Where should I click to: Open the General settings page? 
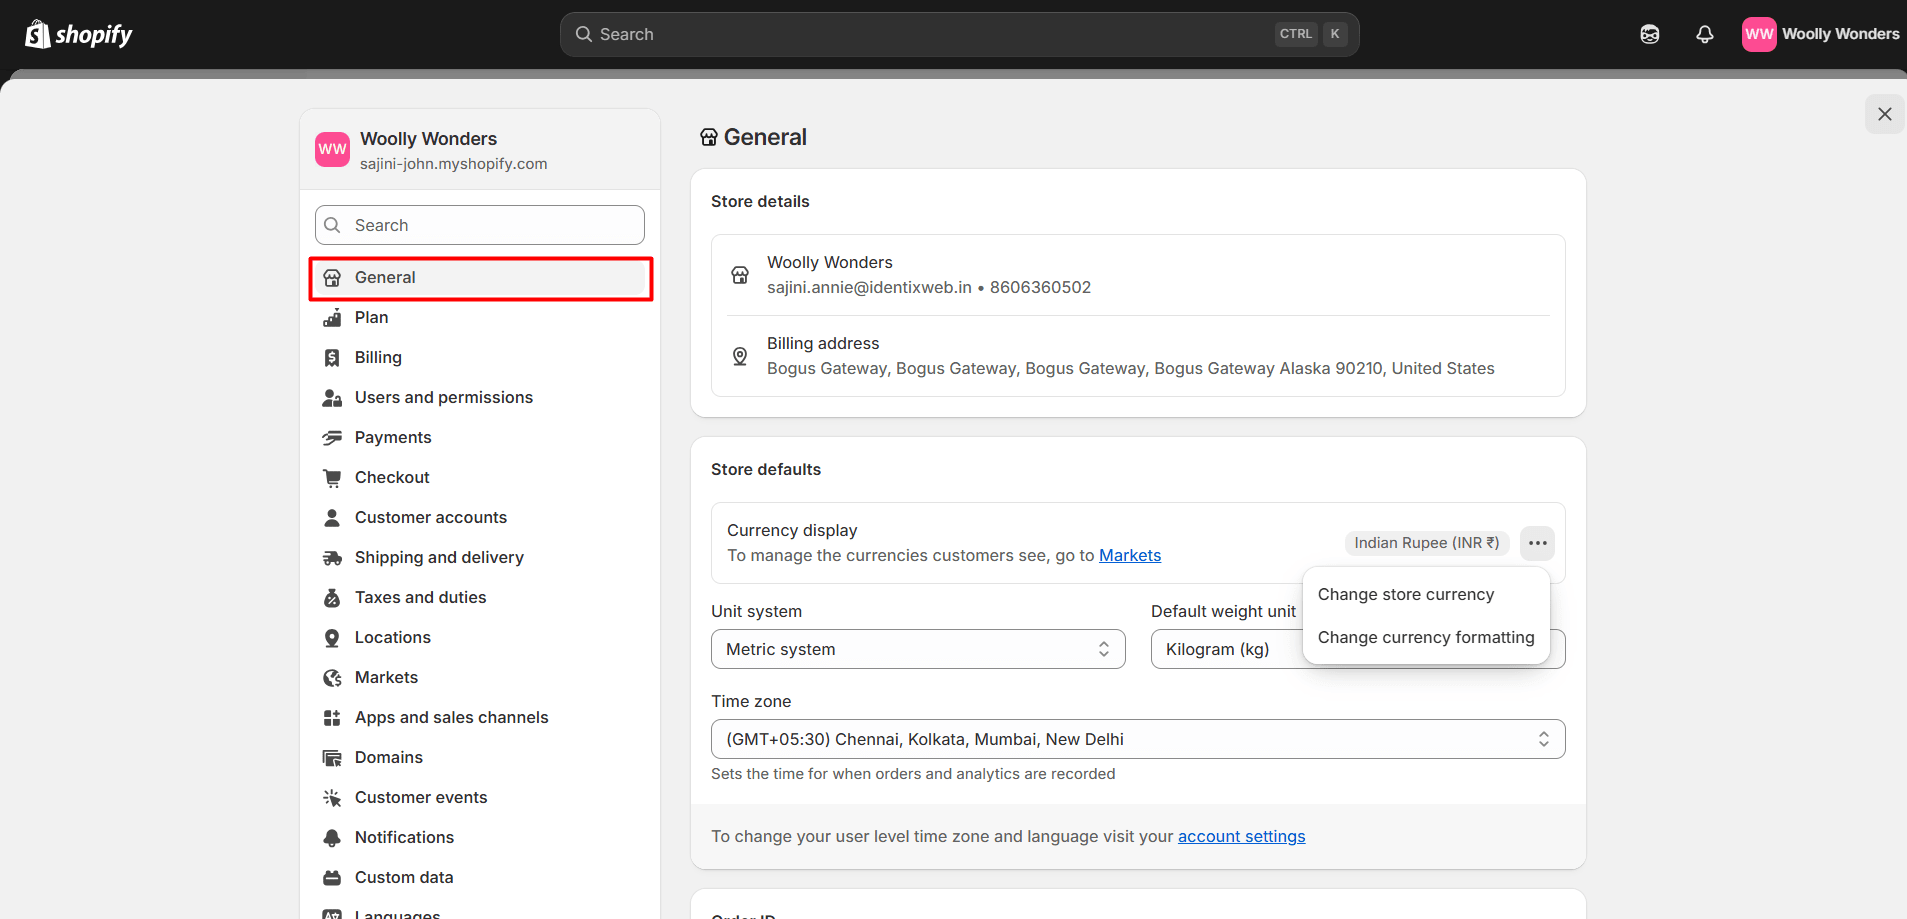coord(481,278)
